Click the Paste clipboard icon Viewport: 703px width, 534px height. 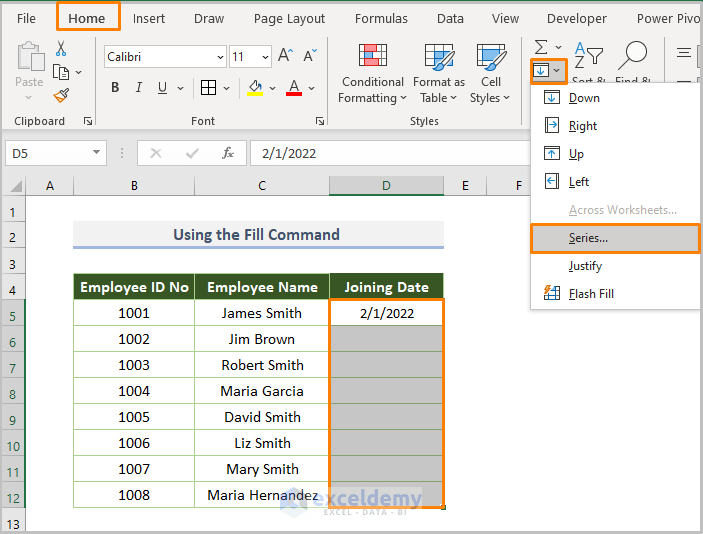tap(30, 56)
